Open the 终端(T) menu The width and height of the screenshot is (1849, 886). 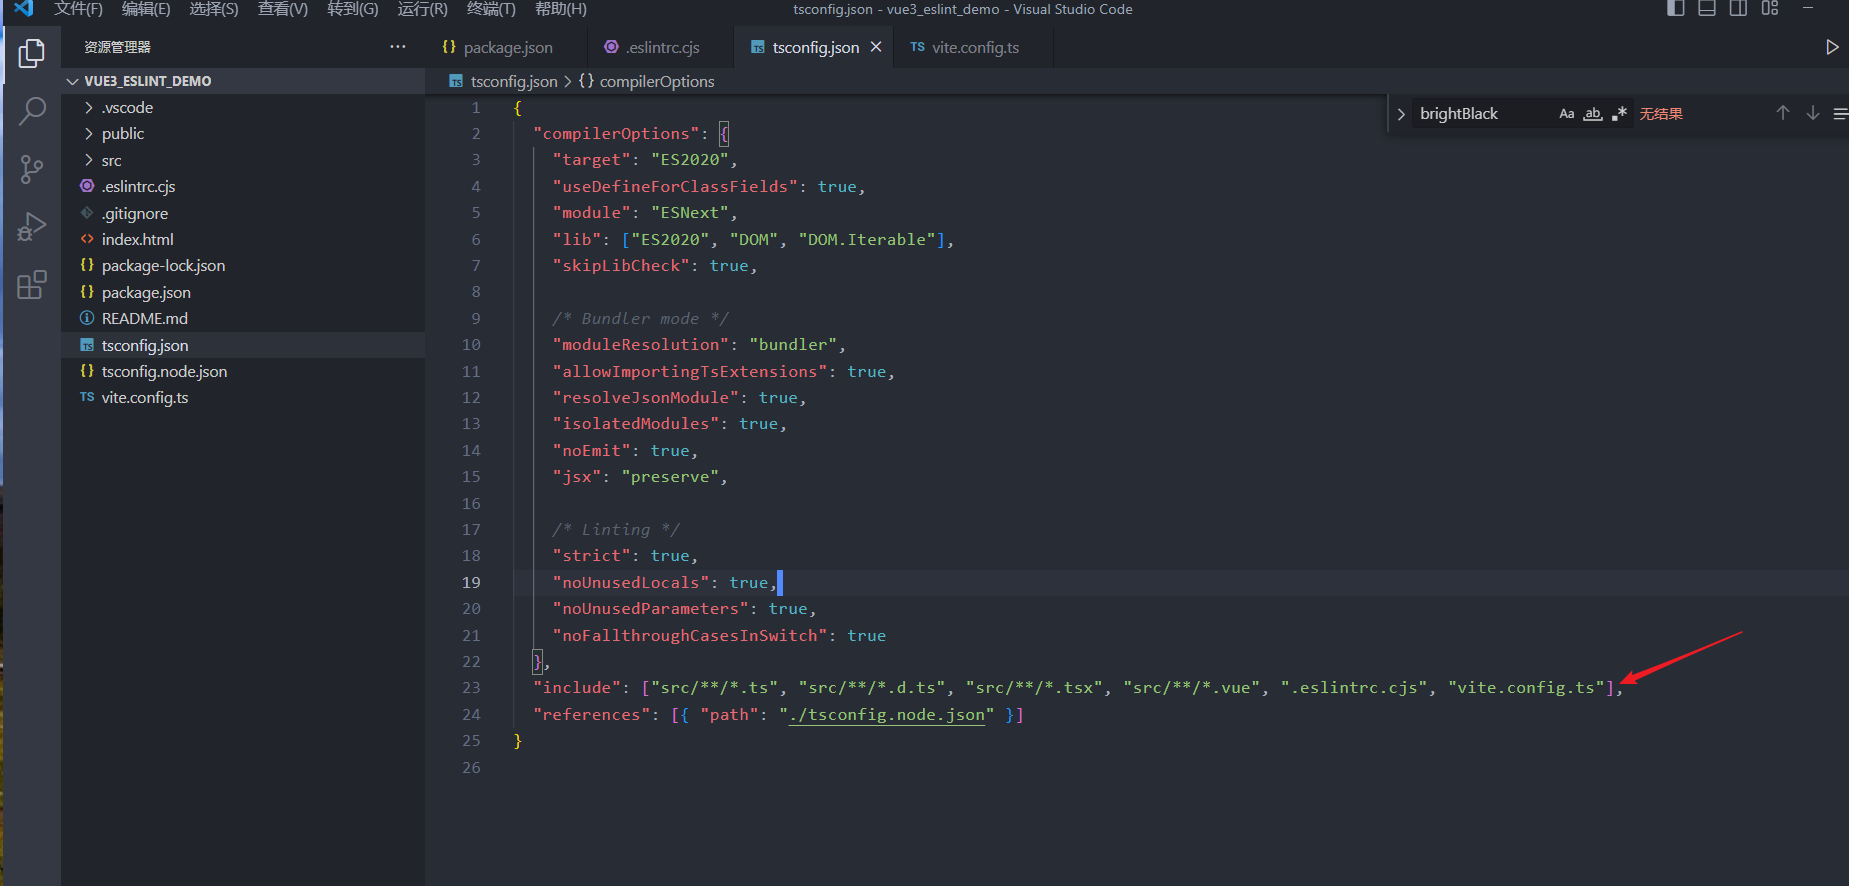pos(491,9)
